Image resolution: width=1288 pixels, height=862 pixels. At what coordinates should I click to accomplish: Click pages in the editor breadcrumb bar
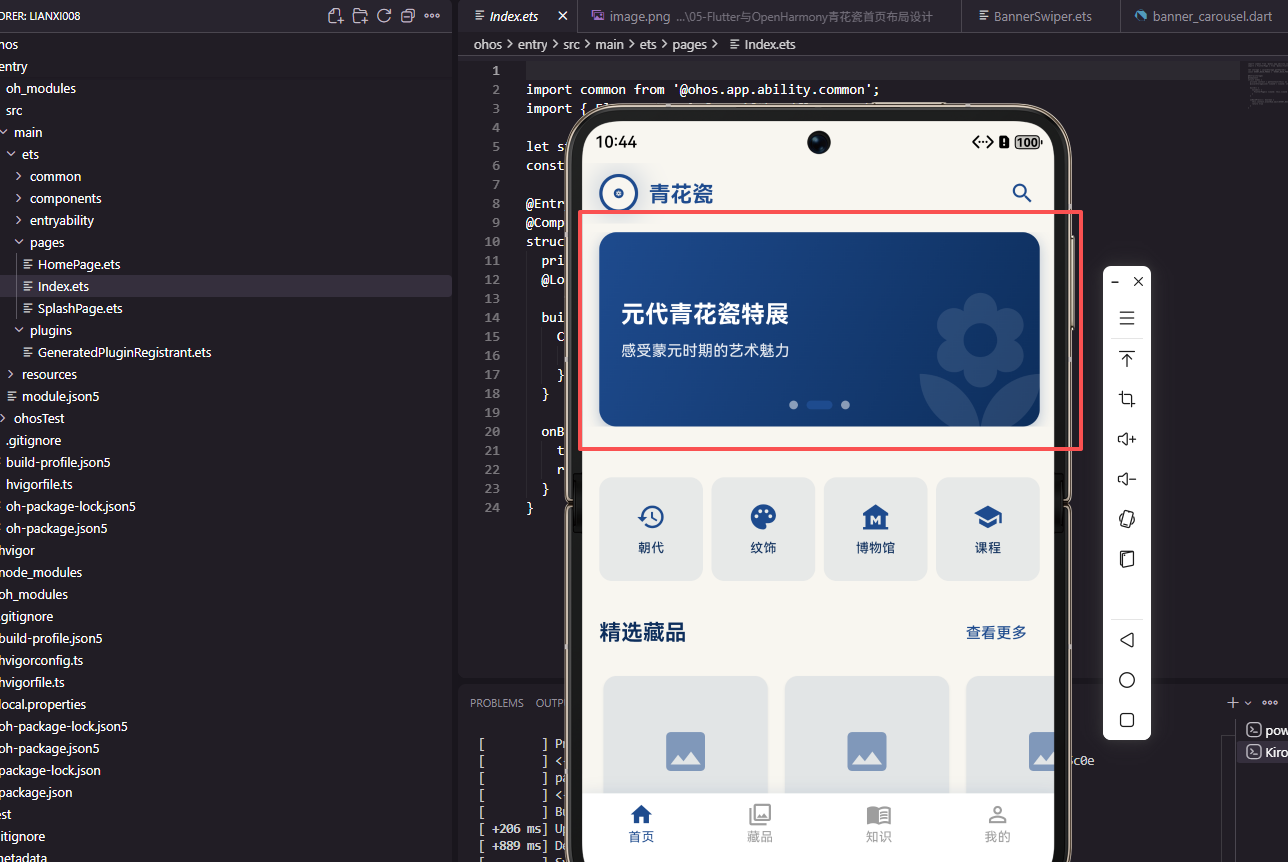[689, 44]
